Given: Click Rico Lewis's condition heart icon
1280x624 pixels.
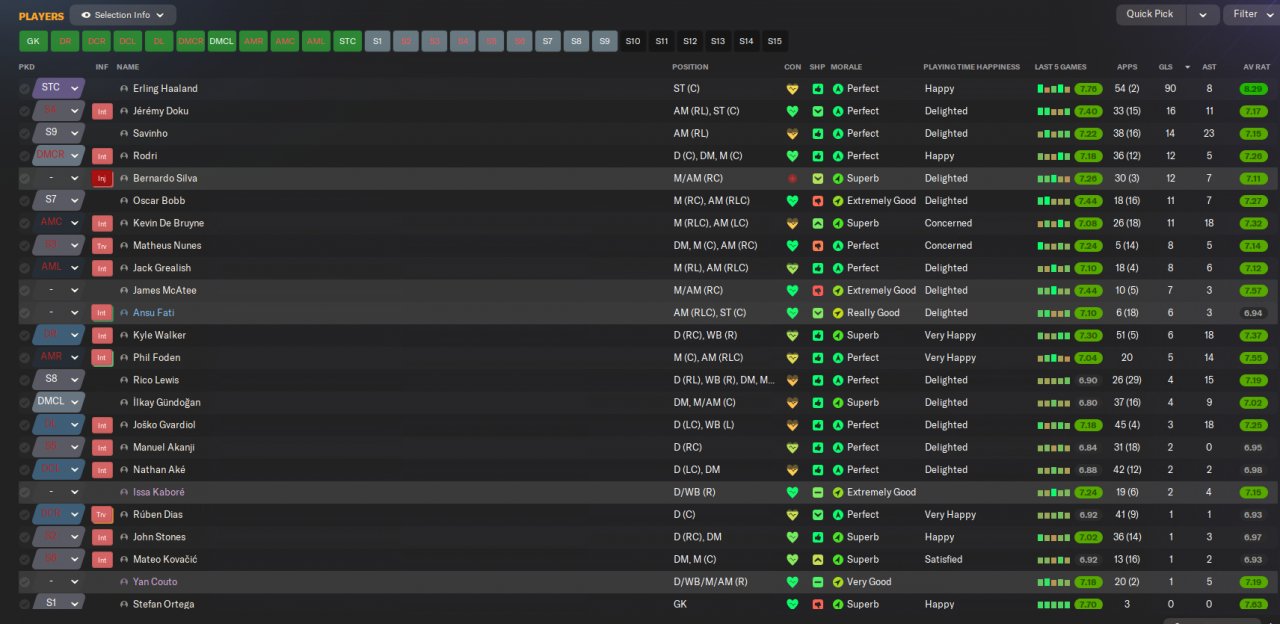Looking at the screenshot, I should point(792,380).
